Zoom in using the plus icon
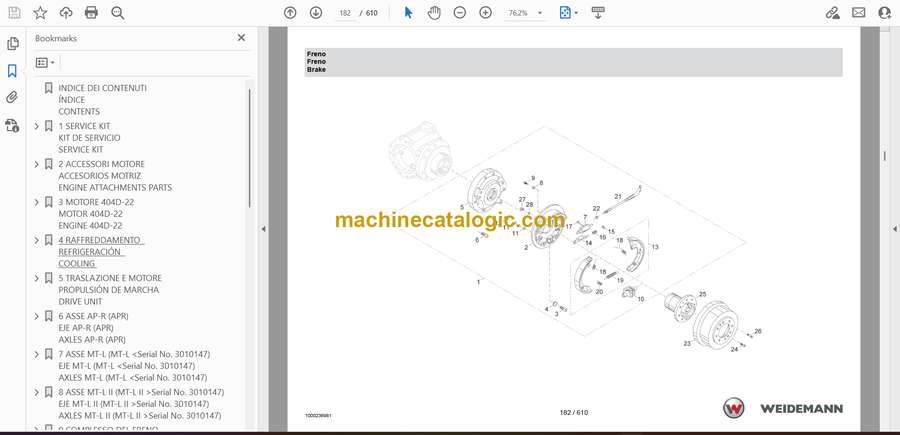The height and width of the screenshot is (435, 900). [x=486, y=13]
